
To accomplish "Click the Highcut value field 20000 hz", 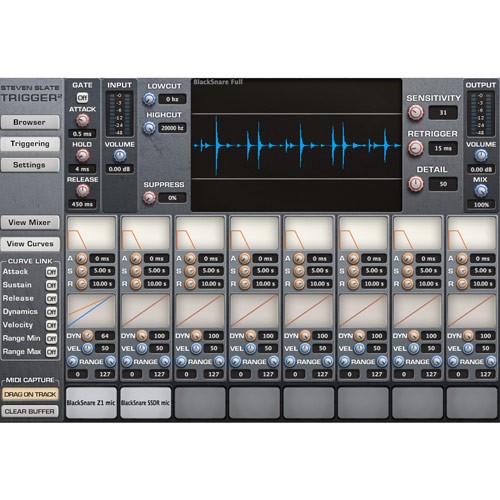I will pos(172,128).
